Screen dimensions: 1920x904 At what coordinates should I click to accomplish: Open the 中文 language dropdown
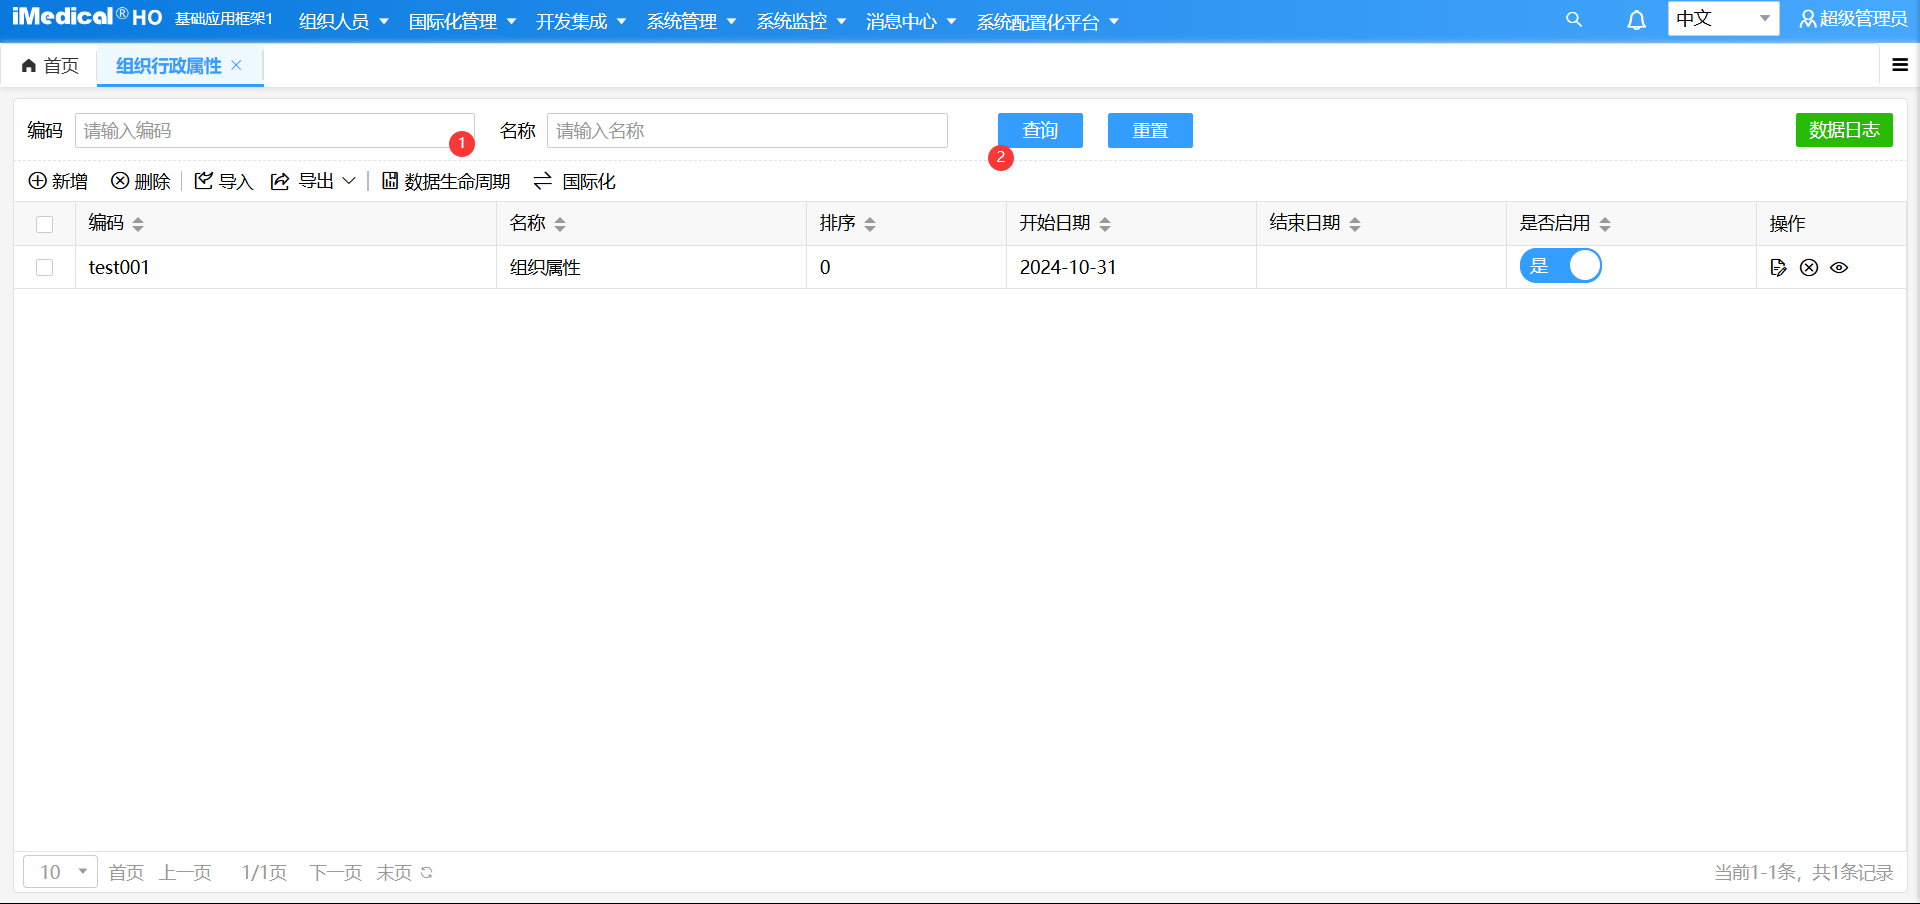[x=1722, y=18]
